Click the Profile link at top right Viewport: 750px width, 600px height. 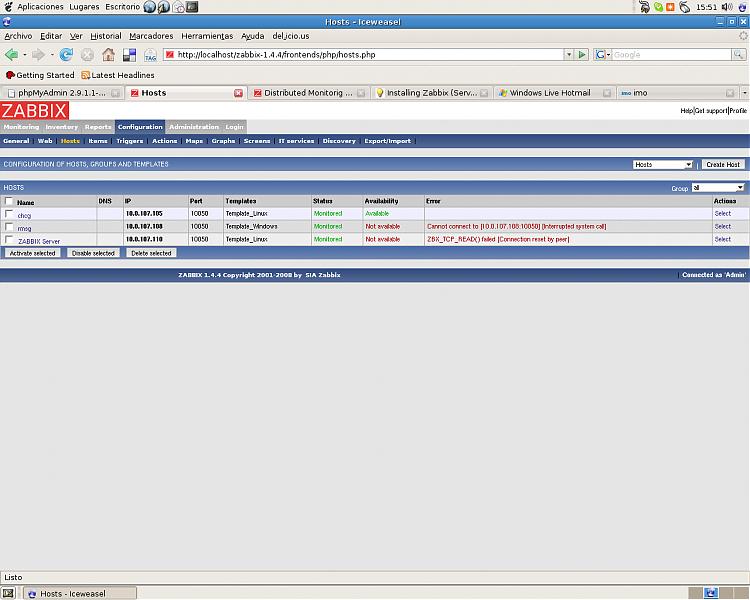click(738, 111)
